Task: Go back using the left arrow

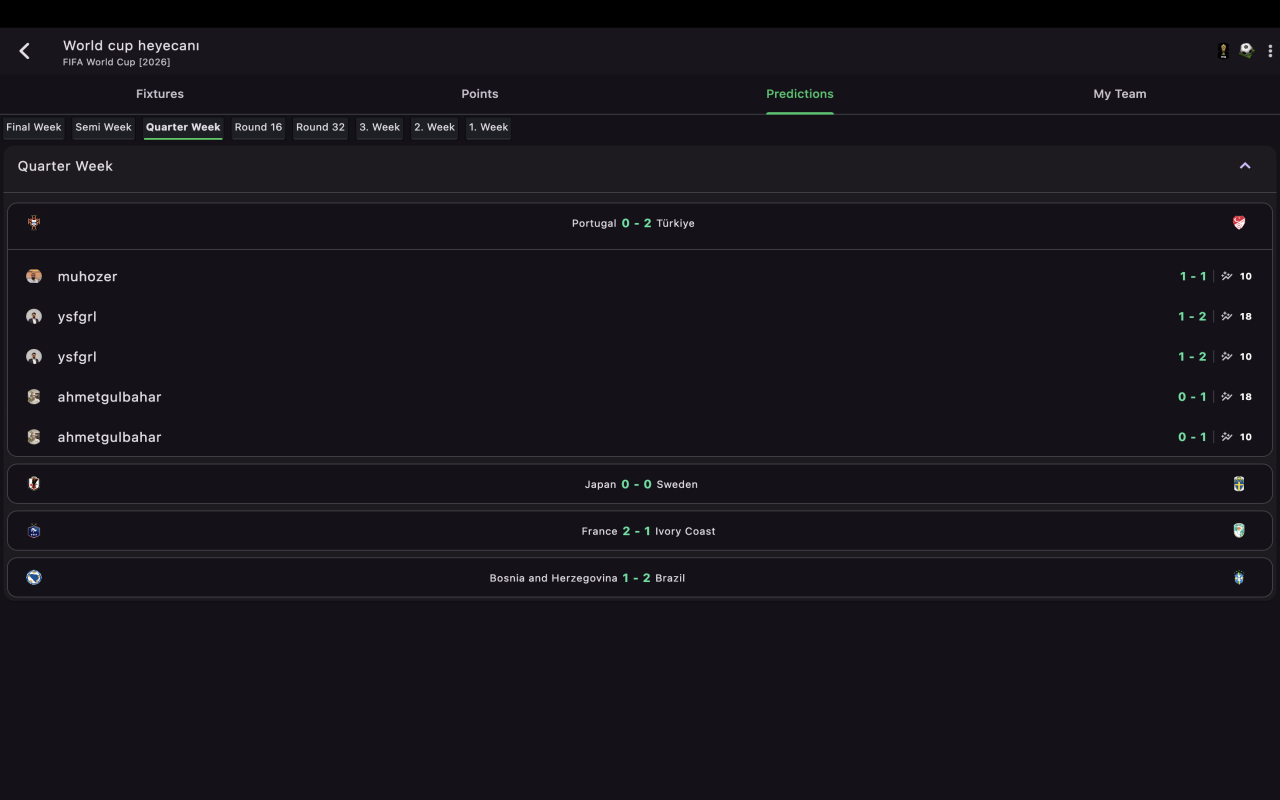Action: click(x=25, y=51)
